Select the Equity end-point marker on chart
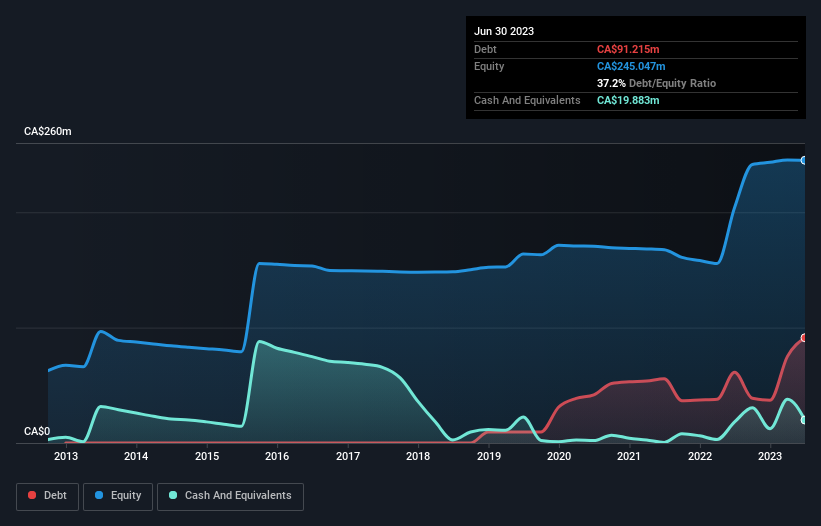The image size is (821, 526). click(x=804, y=160)
